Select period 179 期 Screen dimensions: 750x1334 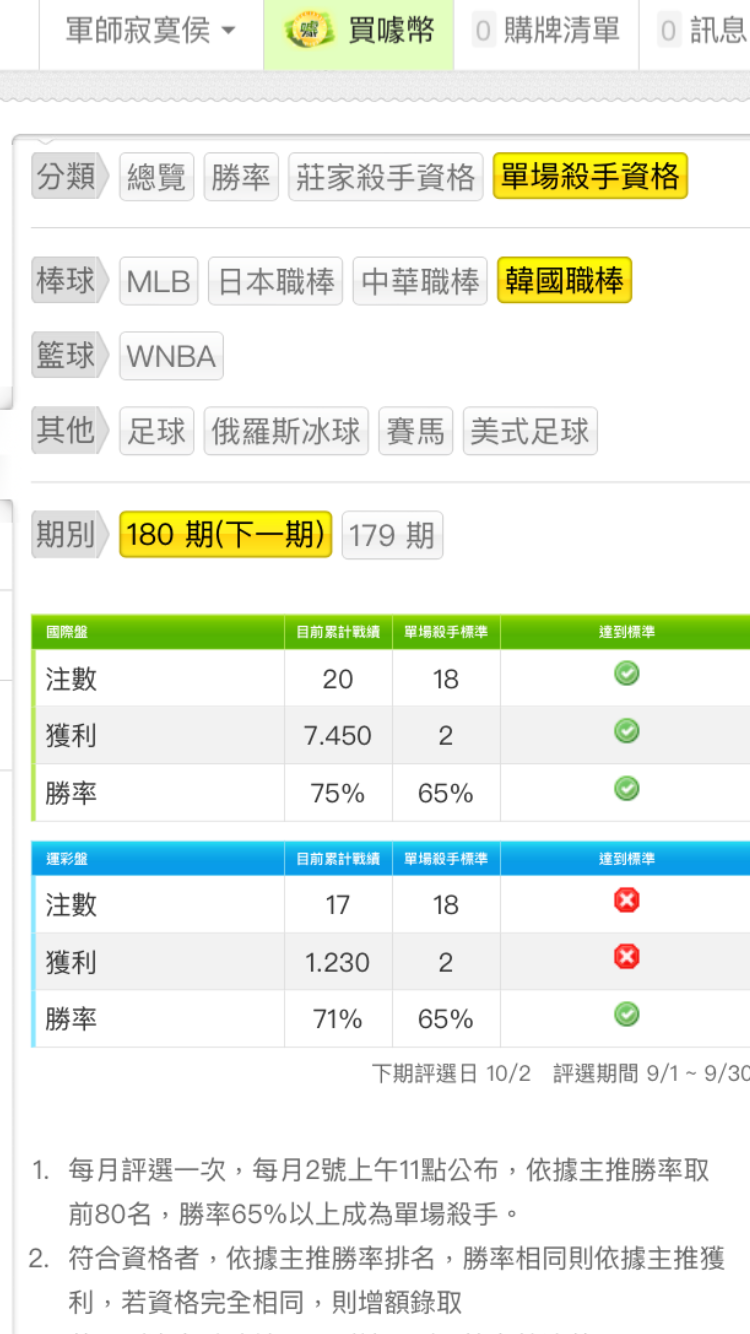(x=392, y=535)
